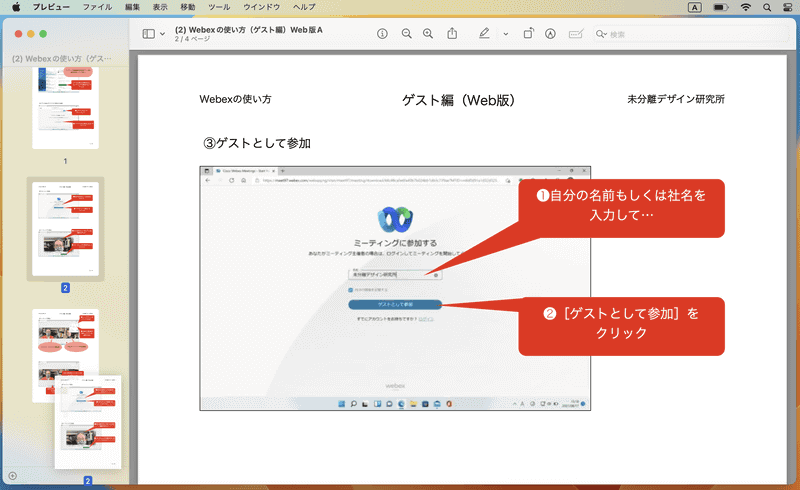
Task: Open the Apple menu
Action: click(16, 7)
